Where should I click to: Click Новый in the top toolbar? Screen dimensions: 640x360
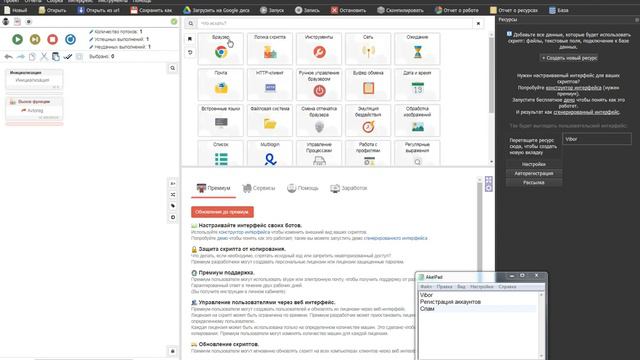click(x=15, y=10)
